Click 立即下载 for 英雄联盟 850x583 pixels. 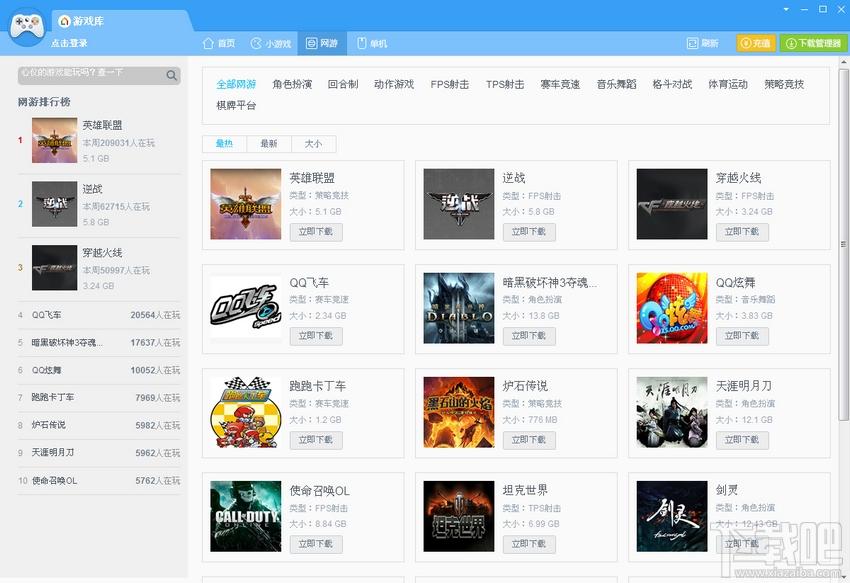pyautogui.click(x=315, y=232)
